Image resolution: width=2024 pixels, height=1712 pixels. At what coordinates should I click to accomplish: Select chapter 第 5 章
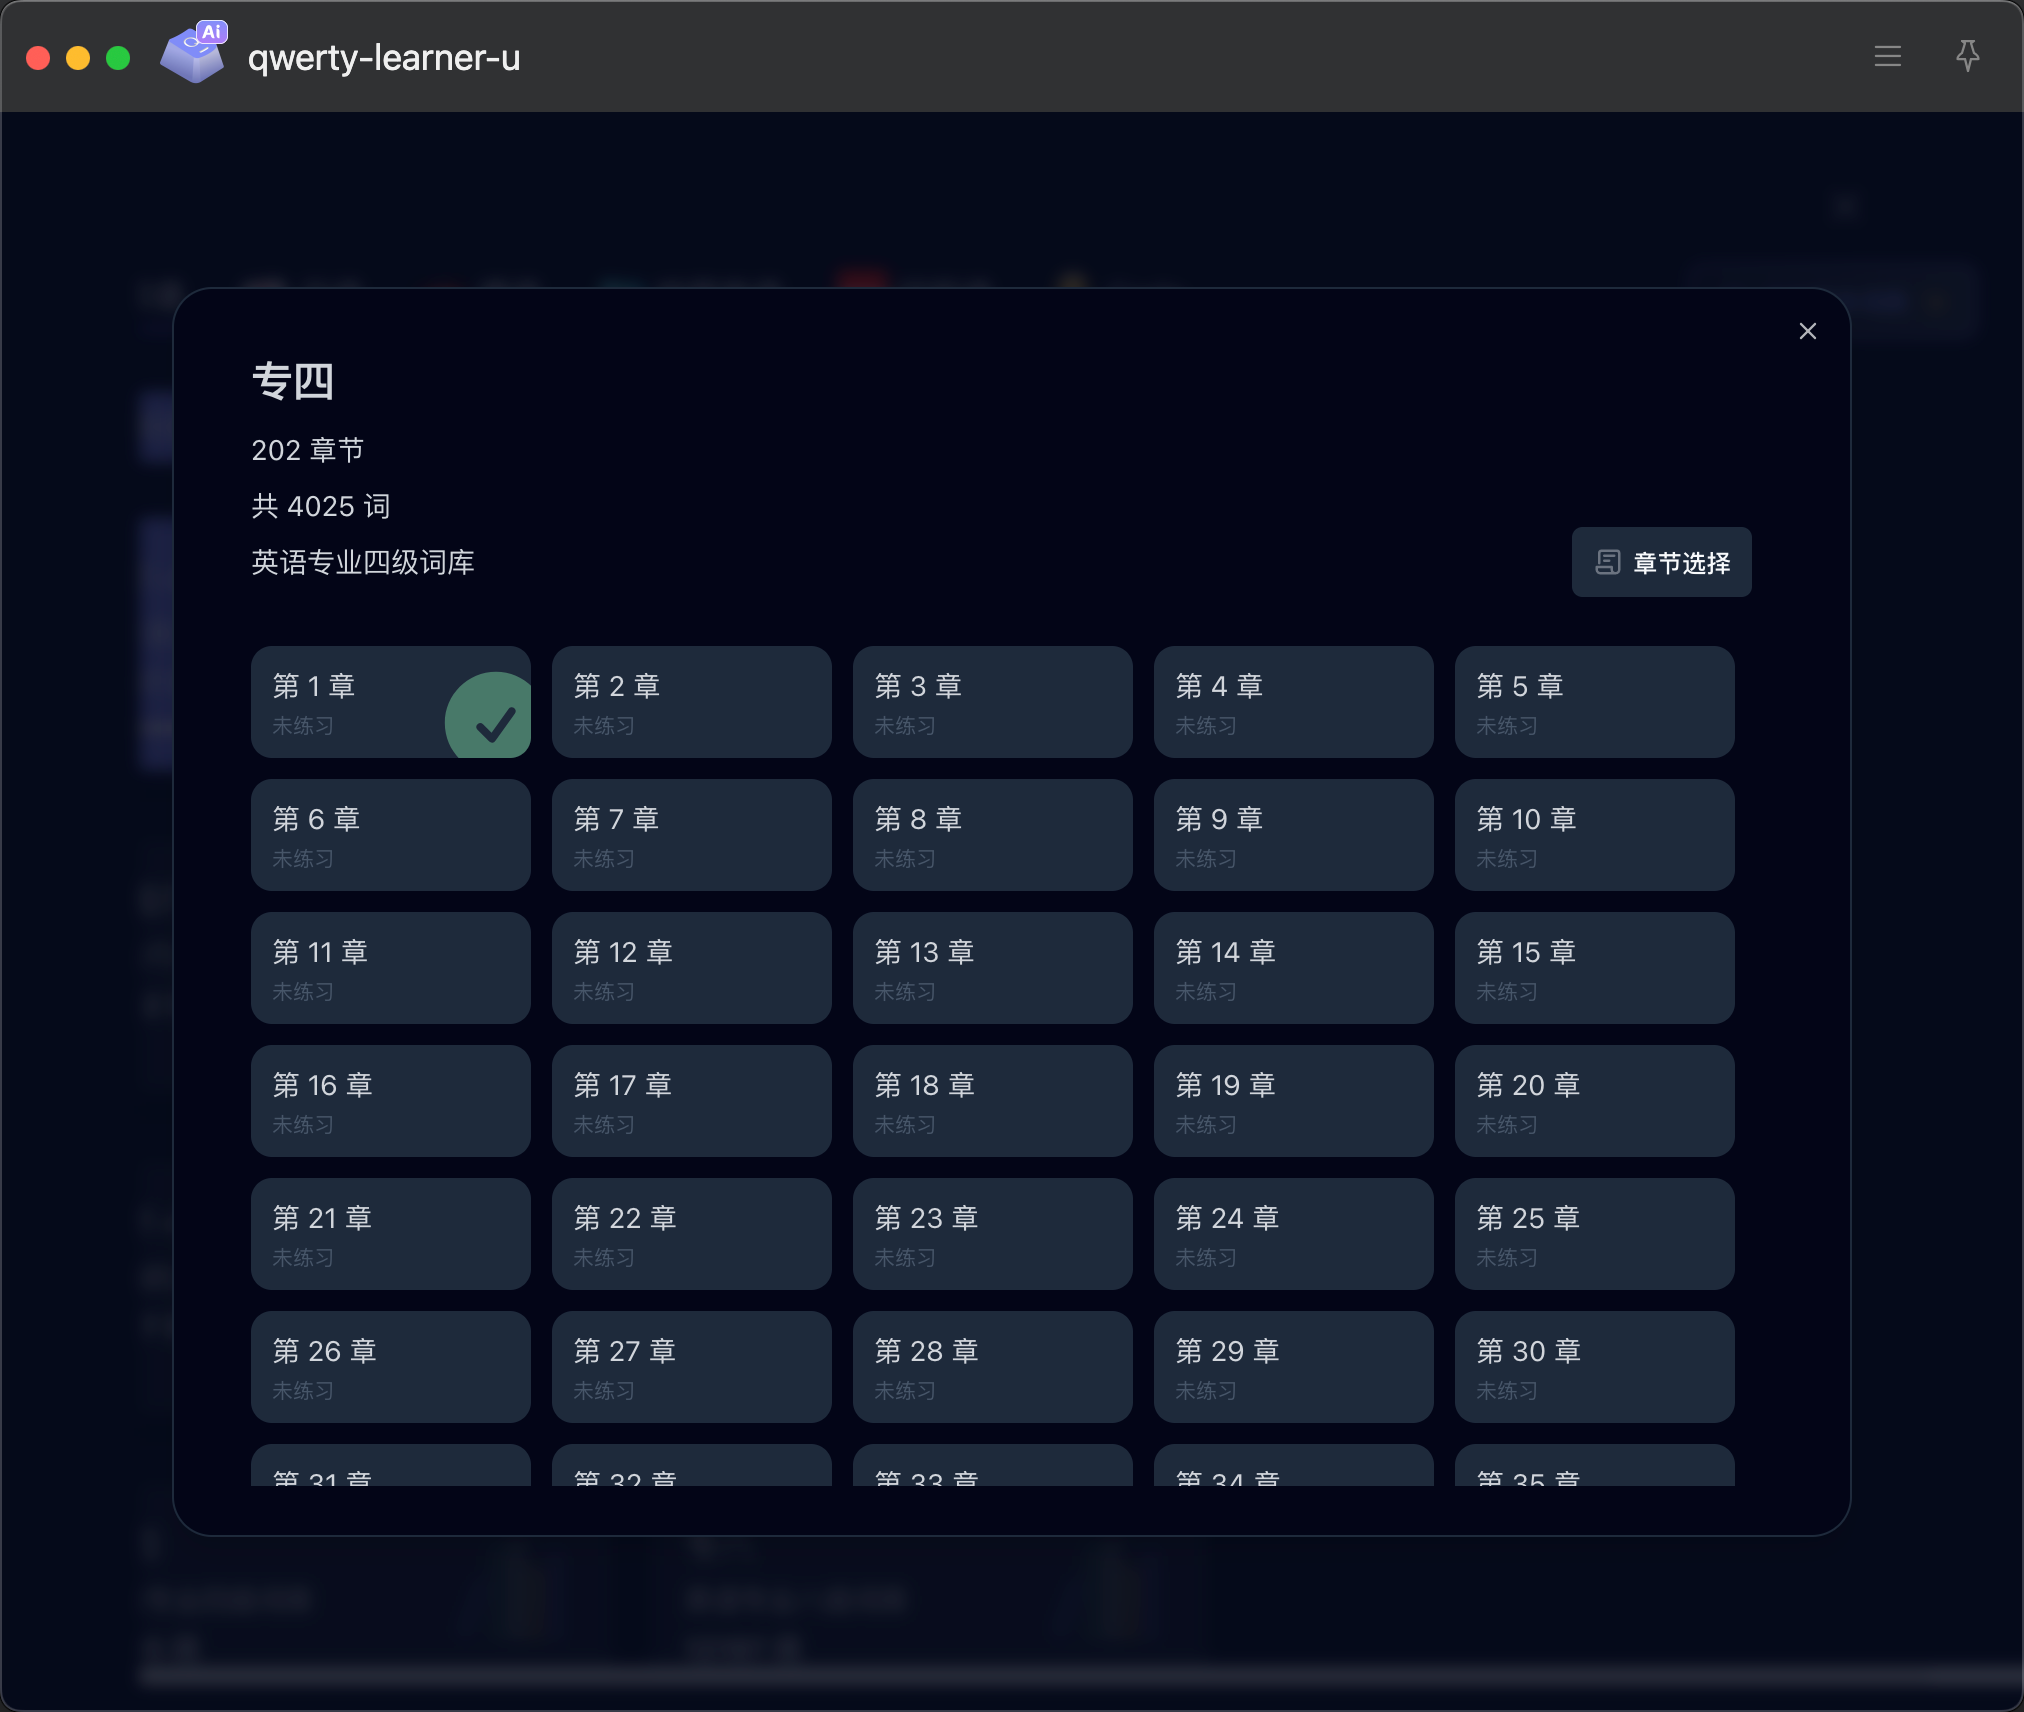(x=1594, y=702)
